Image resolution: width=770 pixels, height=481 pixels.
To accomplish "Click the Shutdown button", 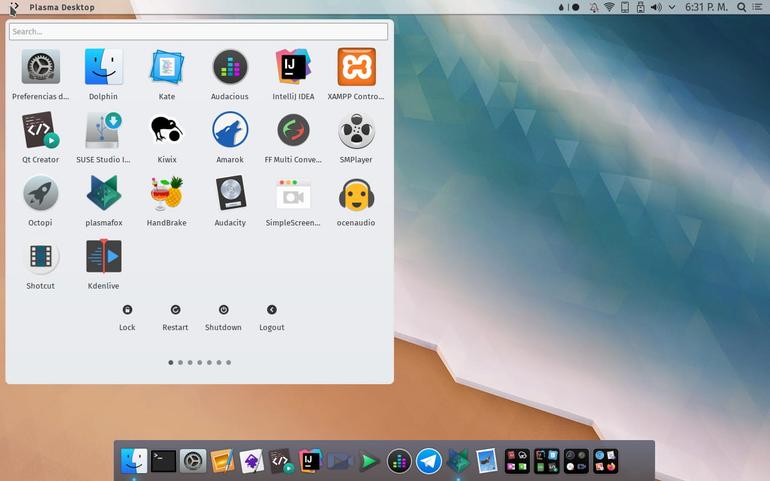I will coord(223,317).
